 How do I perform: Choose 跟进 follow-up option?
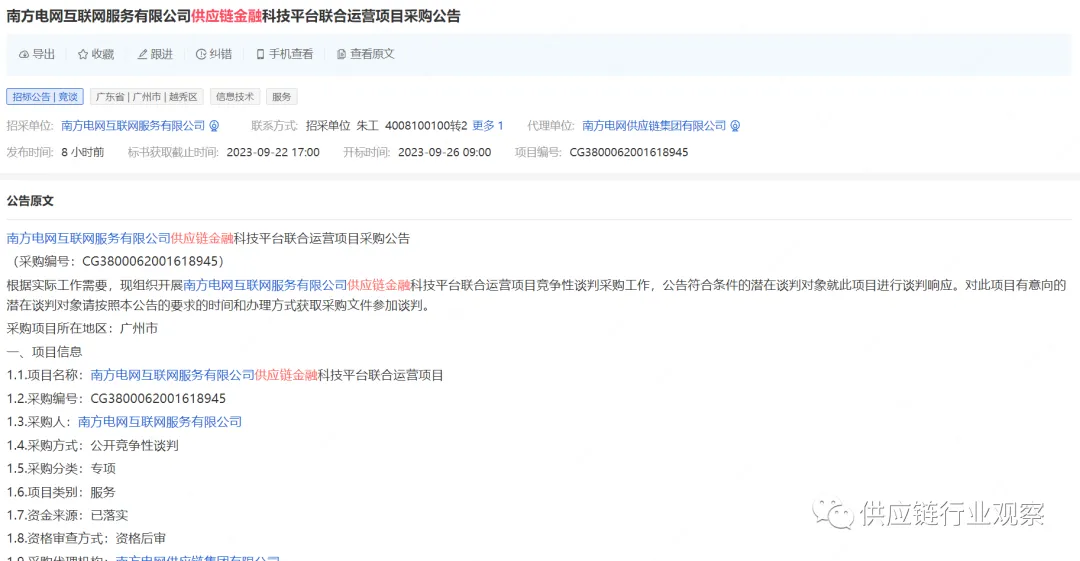(155, 54)
